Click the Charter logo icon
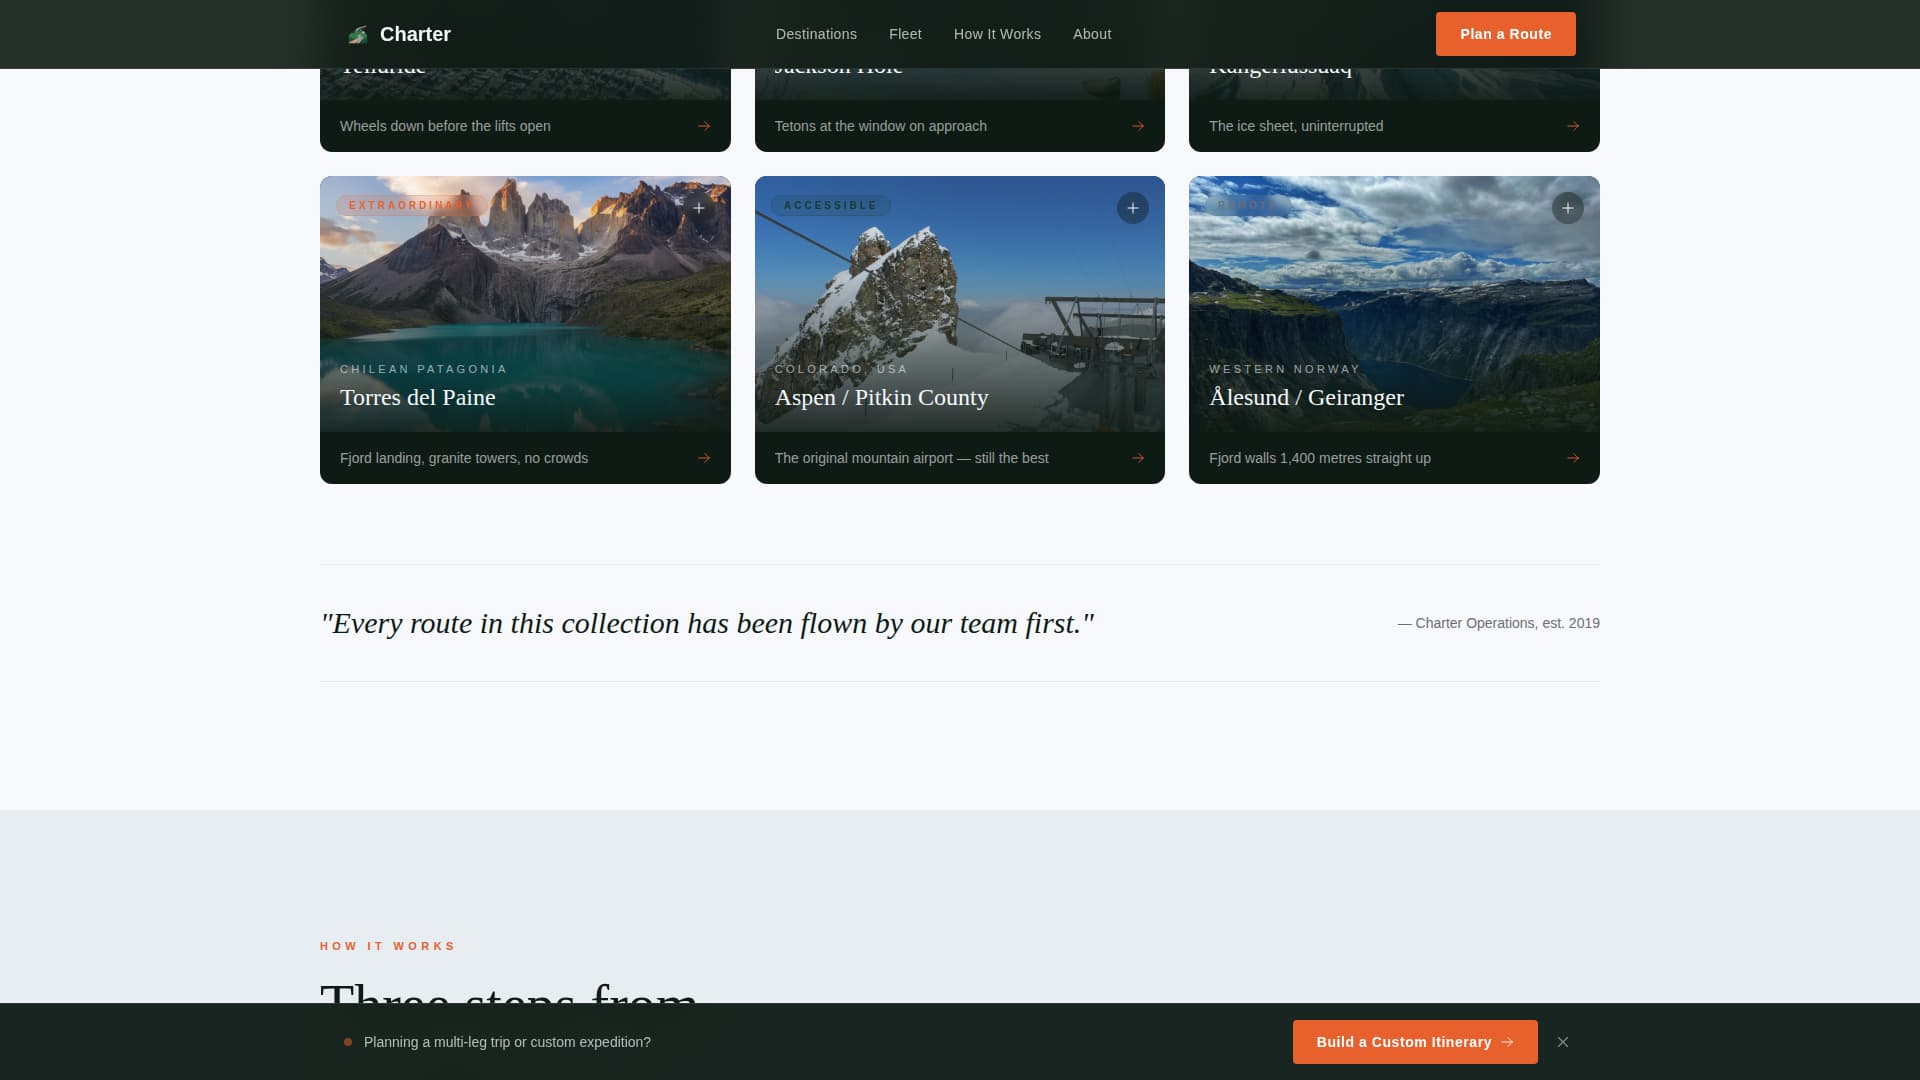This screenshot has width=1920, height=1080. click(x=357, y=35)
